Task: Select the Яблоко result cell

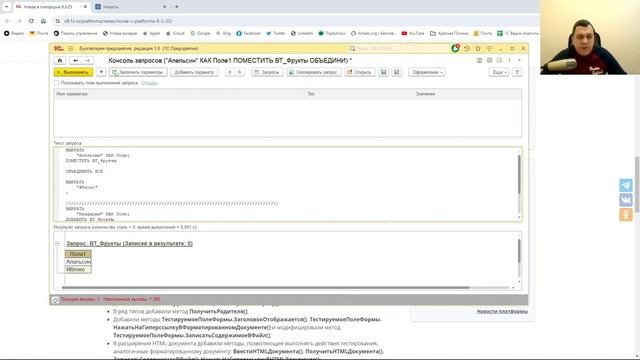Action: pyautogui.click(x=78, y=269)
